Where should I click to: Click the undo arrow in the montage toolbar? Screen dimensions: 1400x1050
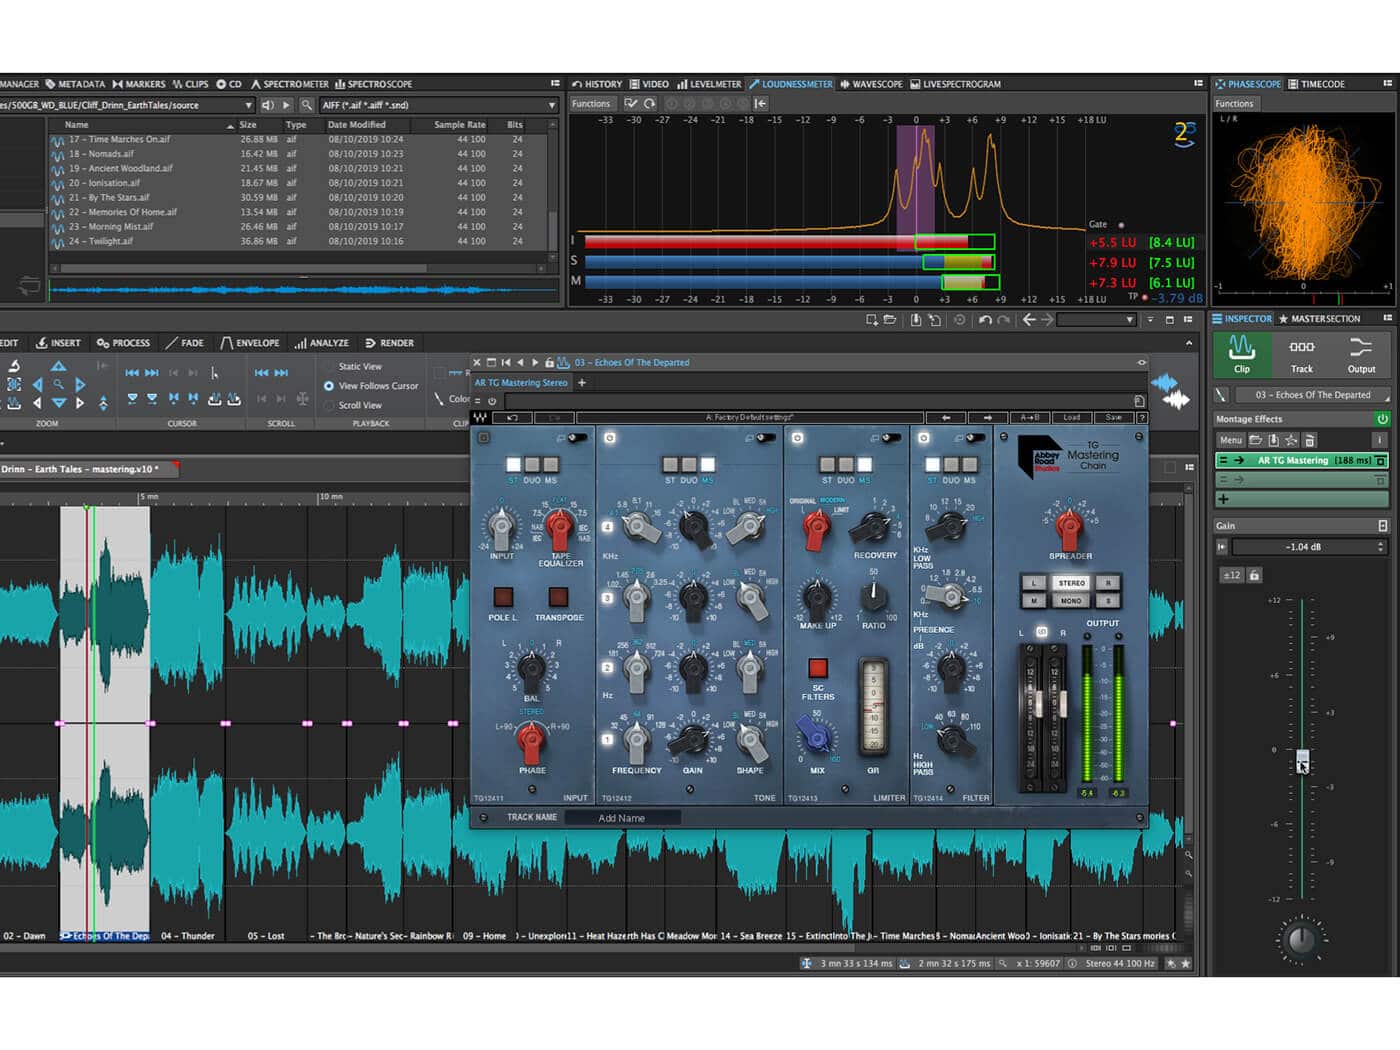[985, 320]
